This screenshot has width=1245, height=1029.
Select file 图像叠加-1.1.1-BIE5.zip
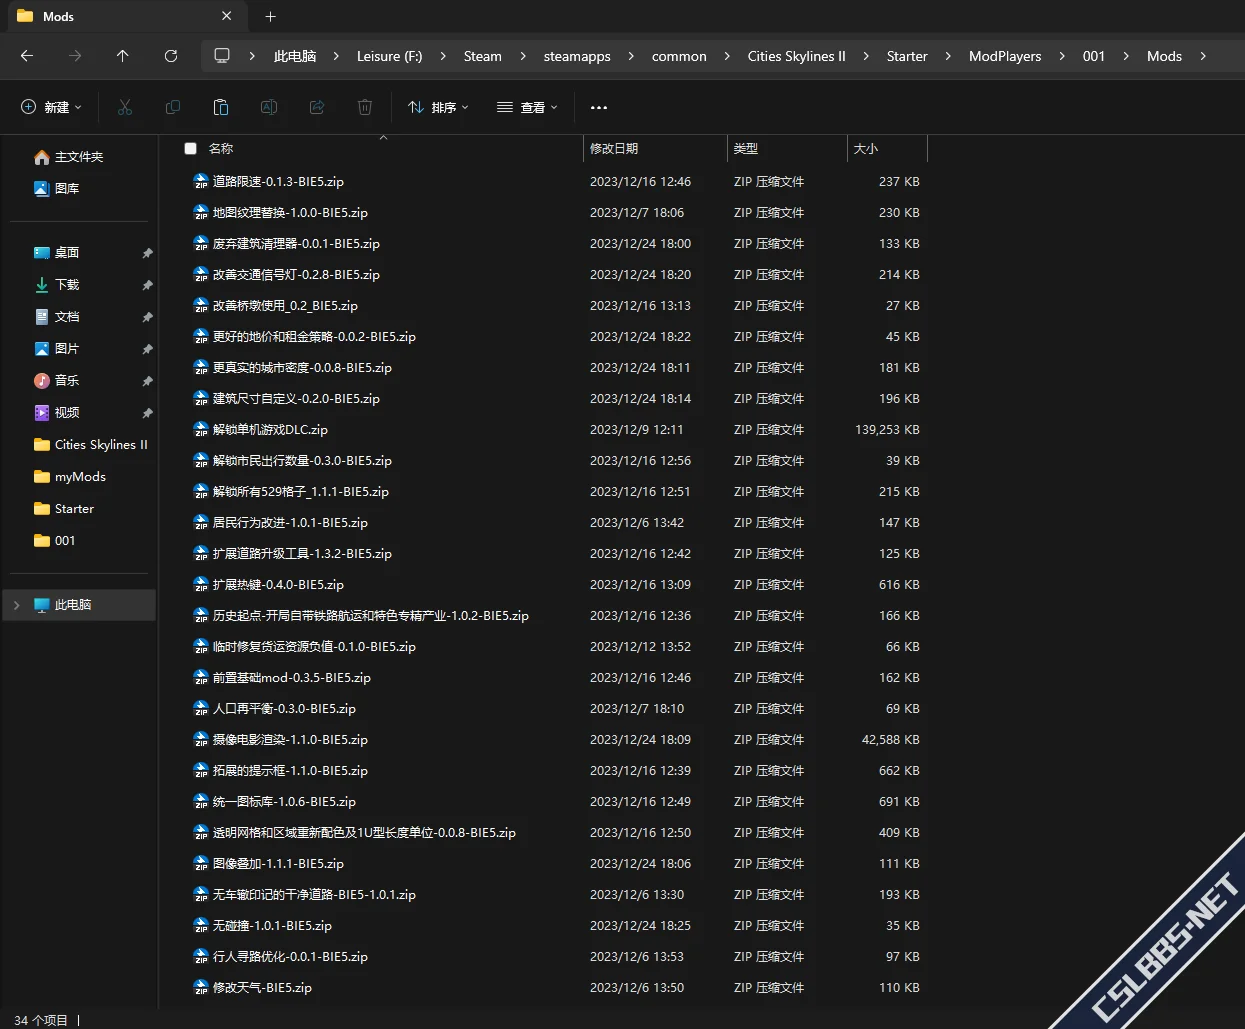[x=278, y=864]
